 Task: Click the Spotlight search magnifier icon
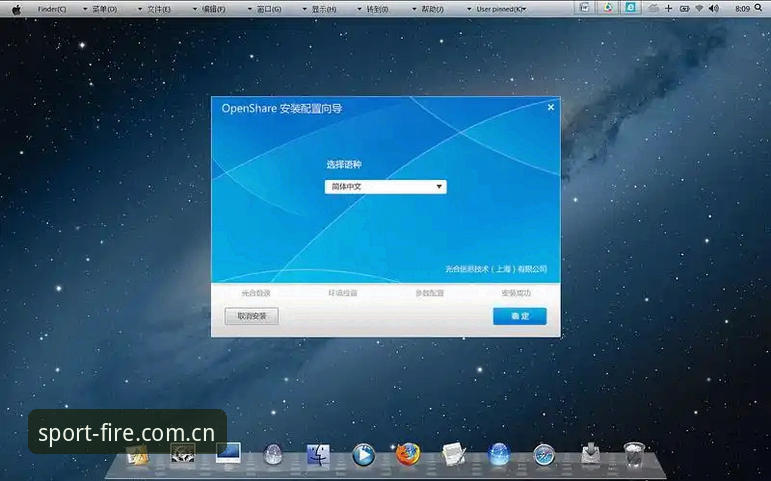click(x=759, y=8)
